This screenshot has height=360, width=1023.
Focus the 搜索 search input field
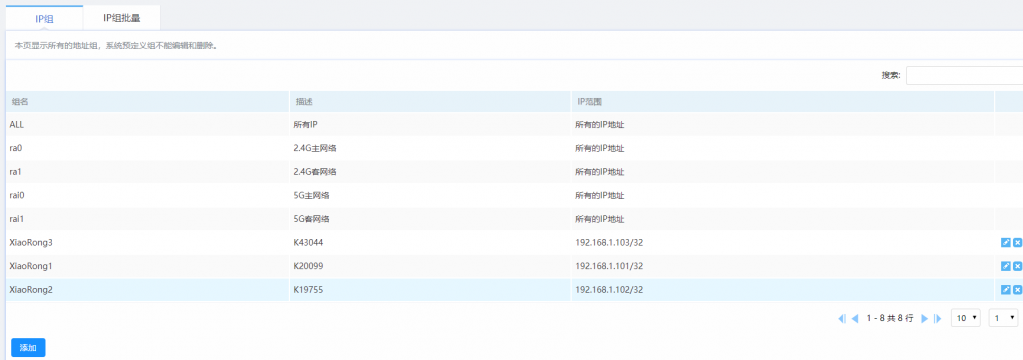click(964, 75)
